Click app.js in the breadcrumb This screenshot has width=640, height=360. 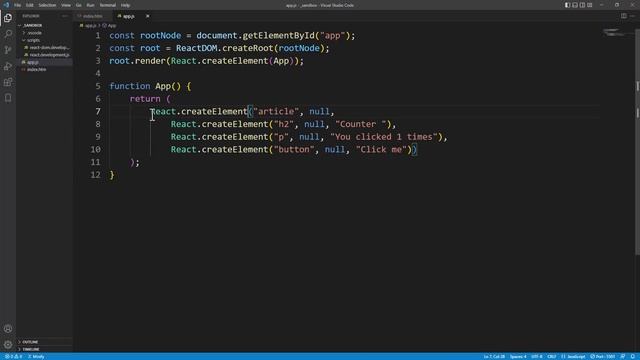(90, 26)
